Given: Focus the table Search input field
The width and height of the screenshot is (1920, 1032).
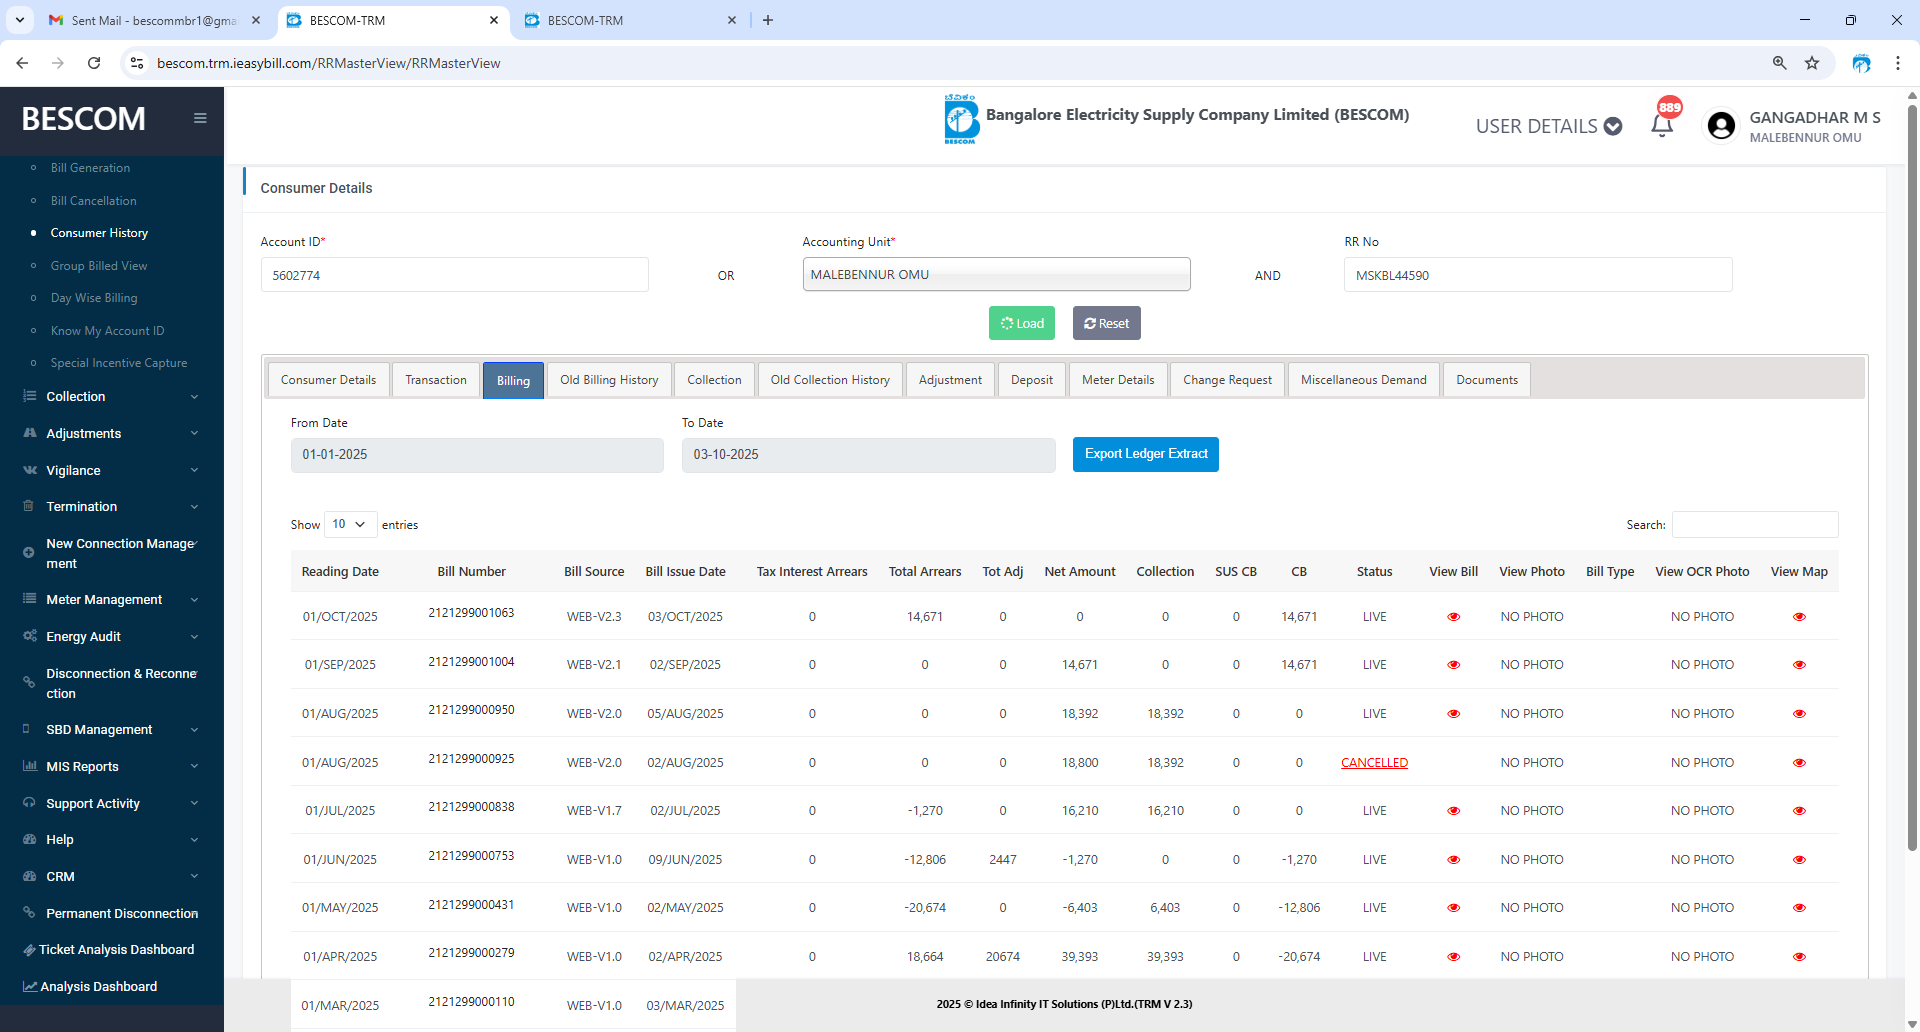Looking at the screenshot, I should click(1754, 524).
